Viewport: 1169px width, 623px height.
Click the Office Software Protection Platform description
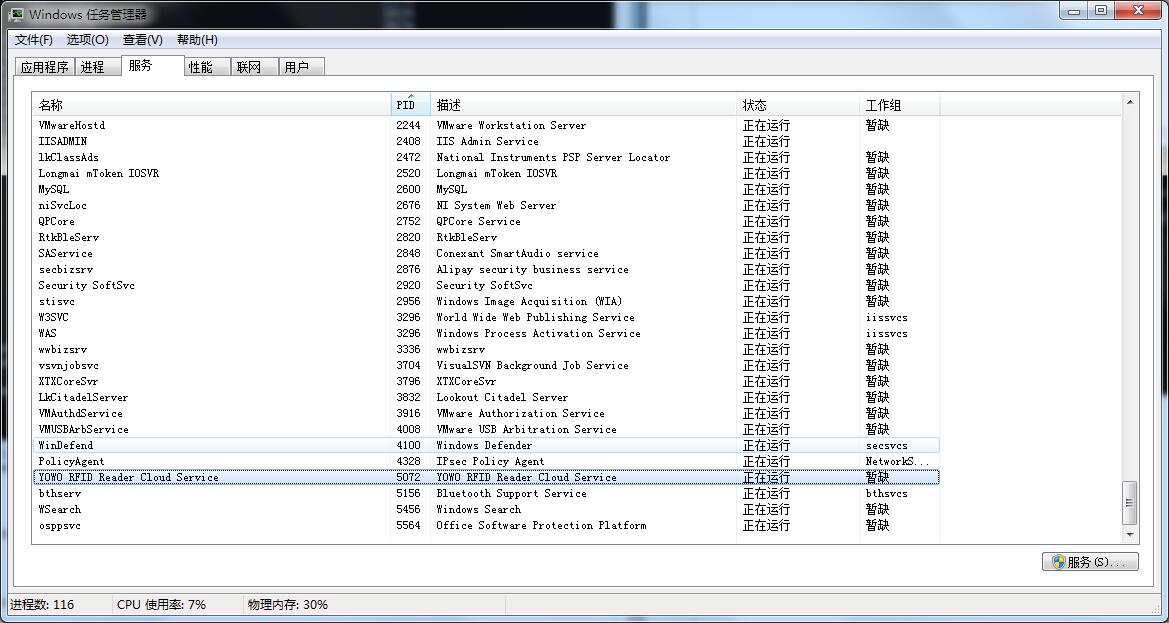tap(541, 525)
